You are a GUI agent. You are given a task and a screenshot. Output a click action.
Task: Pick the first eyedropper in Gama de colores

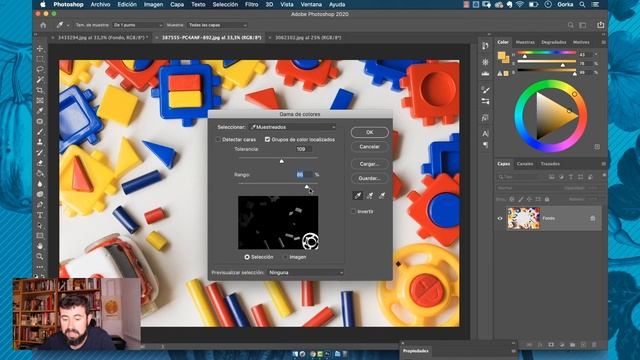(358, 196)
